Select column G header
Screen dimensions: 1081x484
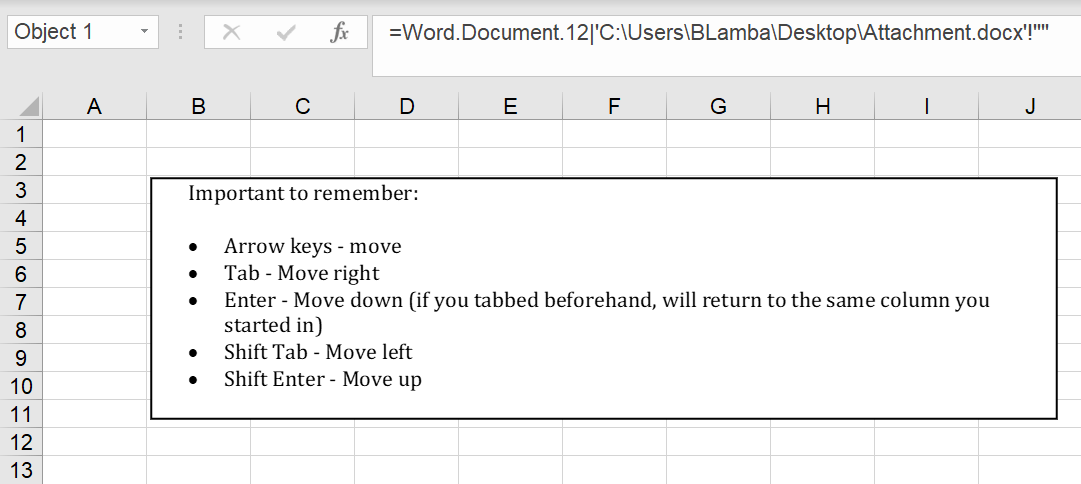coord(718,106)
